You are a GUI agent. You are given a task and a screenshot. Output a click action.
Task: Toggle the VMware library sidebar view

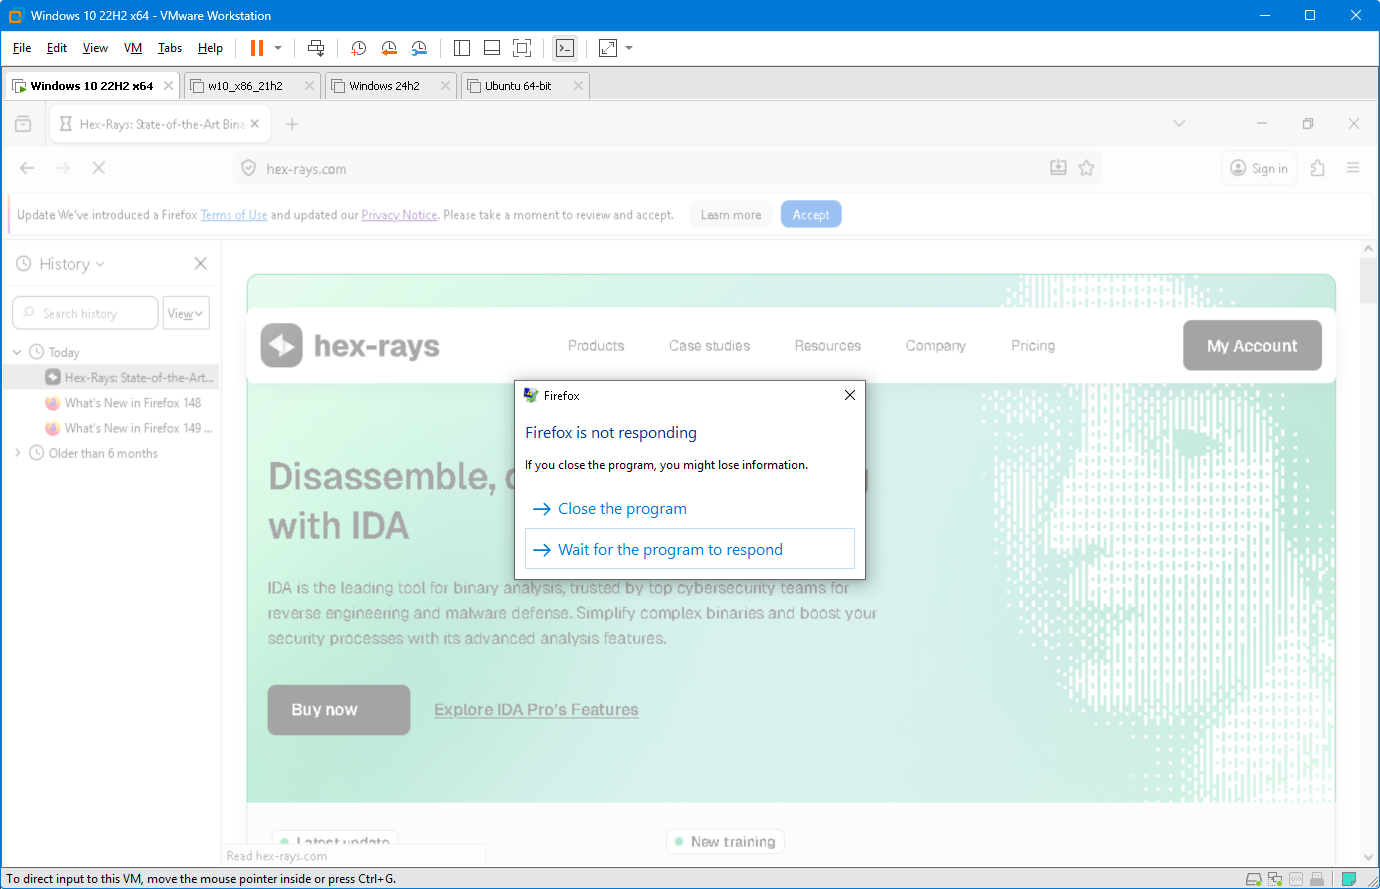[462, 48]
